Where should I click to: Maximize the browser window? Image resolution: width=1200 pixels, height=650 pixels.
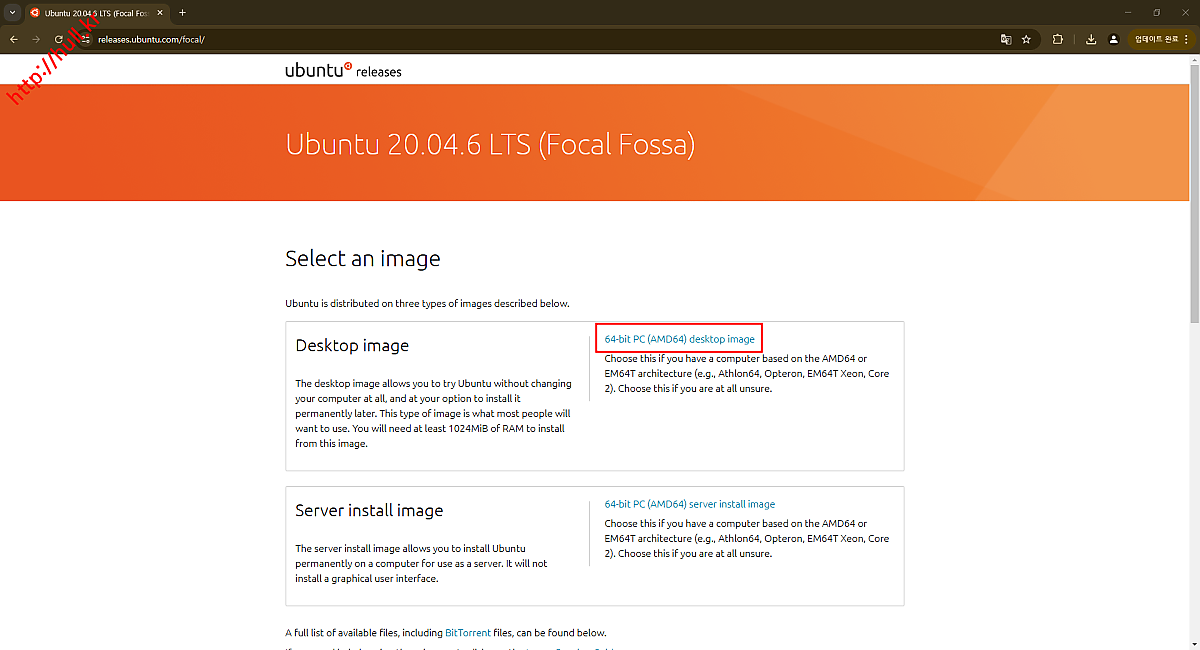coord(1157,13)
